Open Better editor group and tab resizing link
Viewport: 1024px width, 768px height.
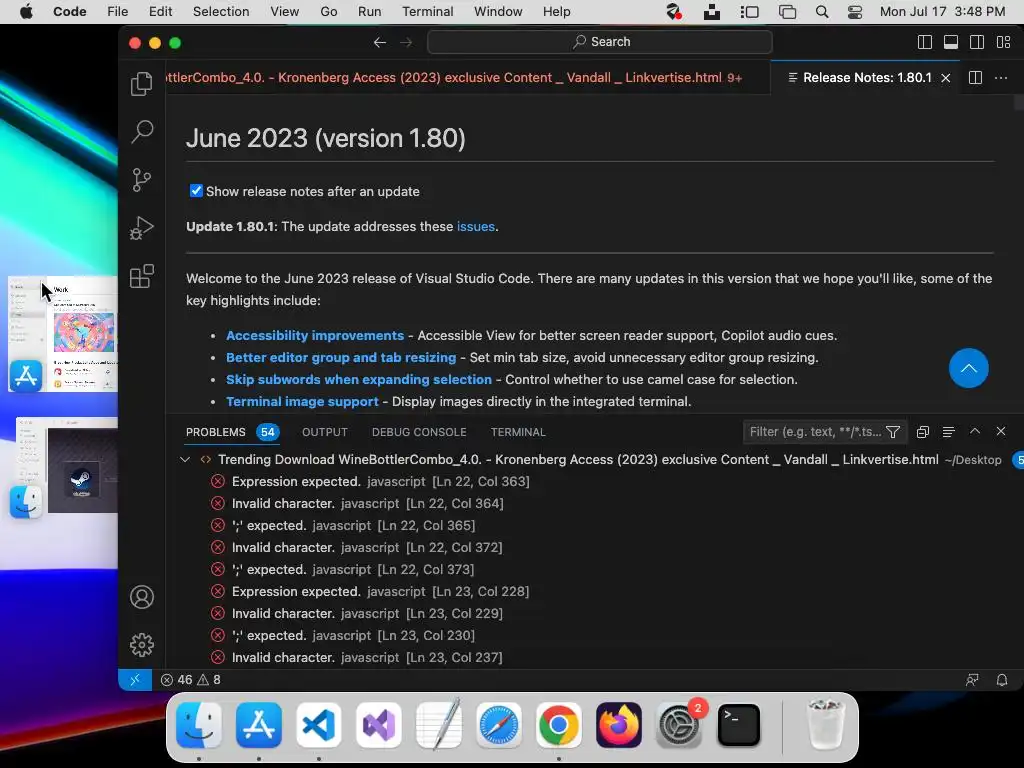(341, 358)
